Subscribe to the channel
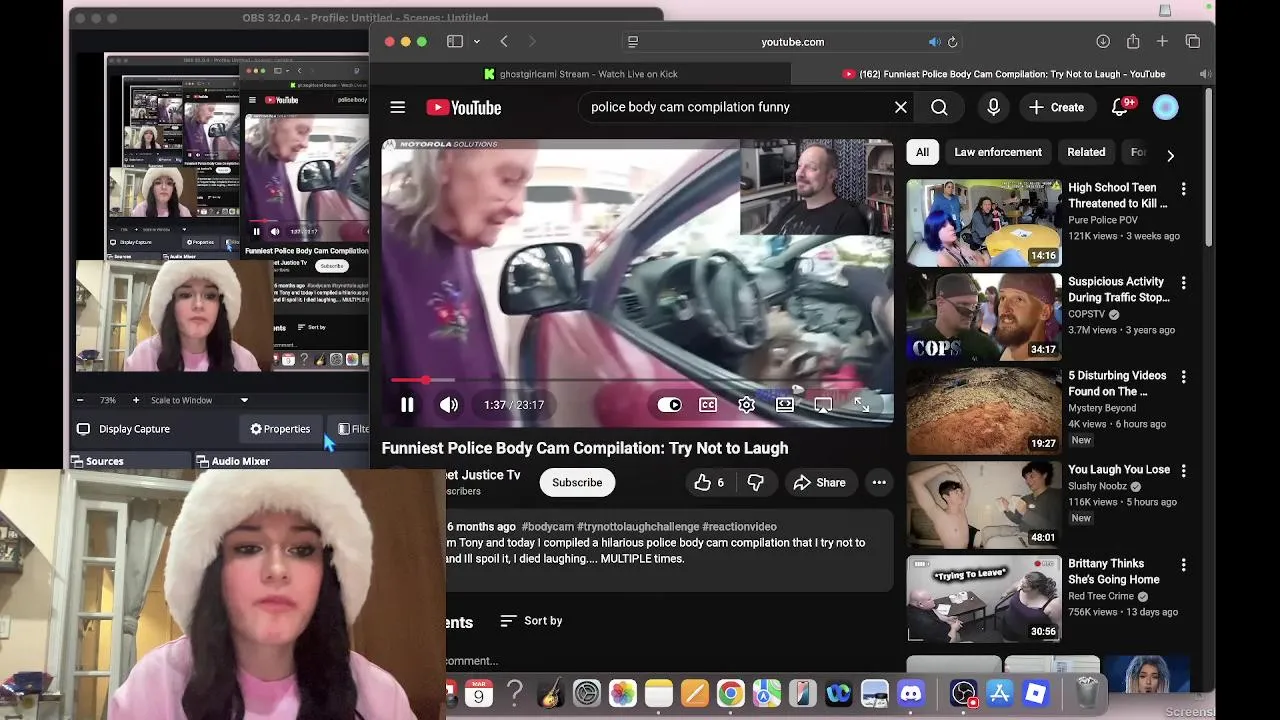This screenshot has width=1280, height=720. 577,482
